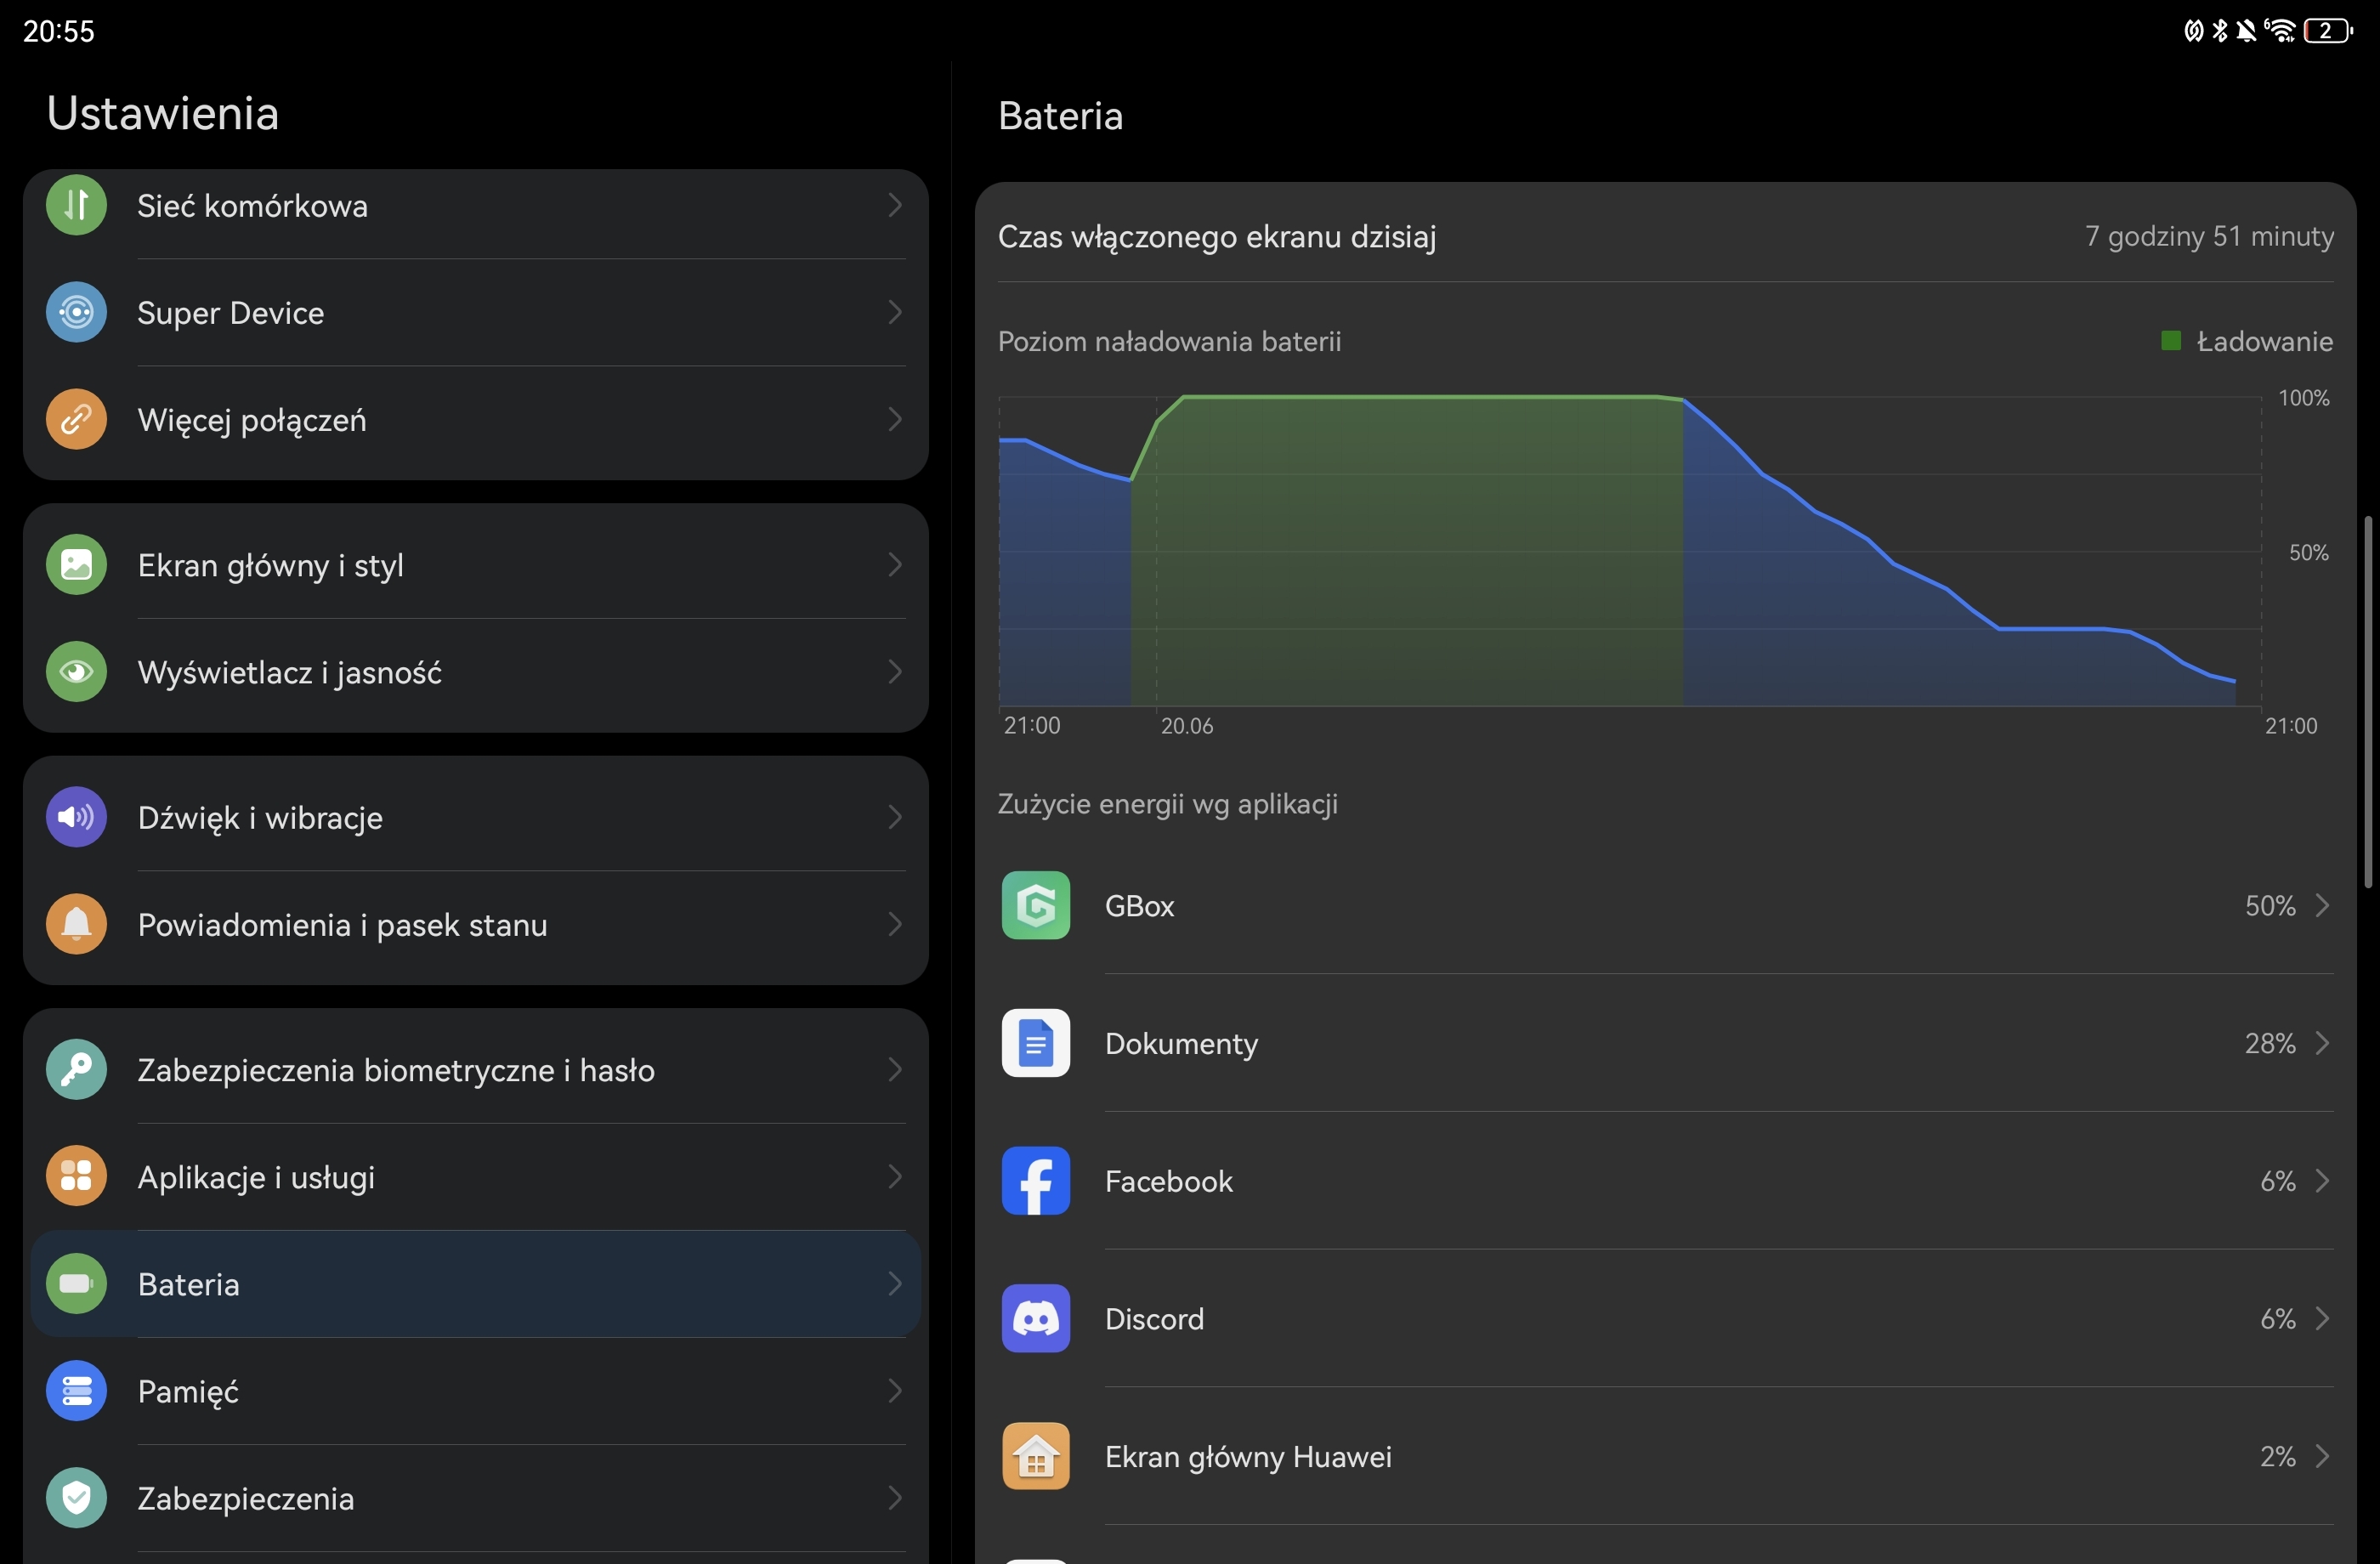Expand GBox usage details chevron

point(2322,905)
